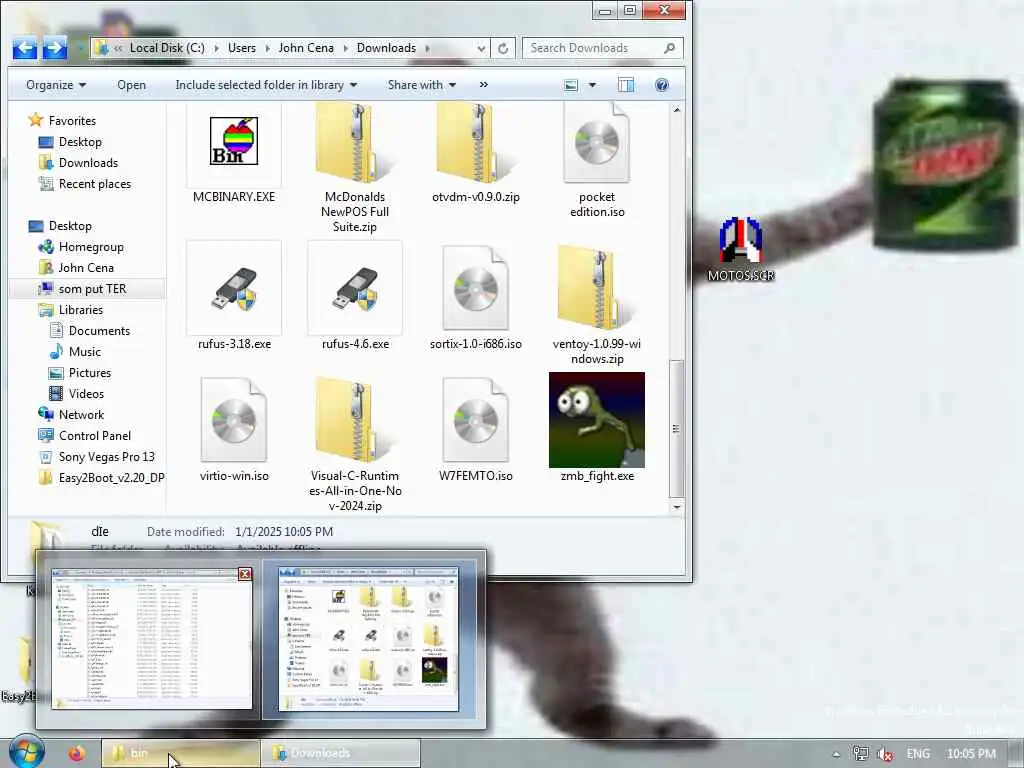The image size is (1024, 768).
Task: Switch to the Downloads taskbar button
Action: pos(340,753)
